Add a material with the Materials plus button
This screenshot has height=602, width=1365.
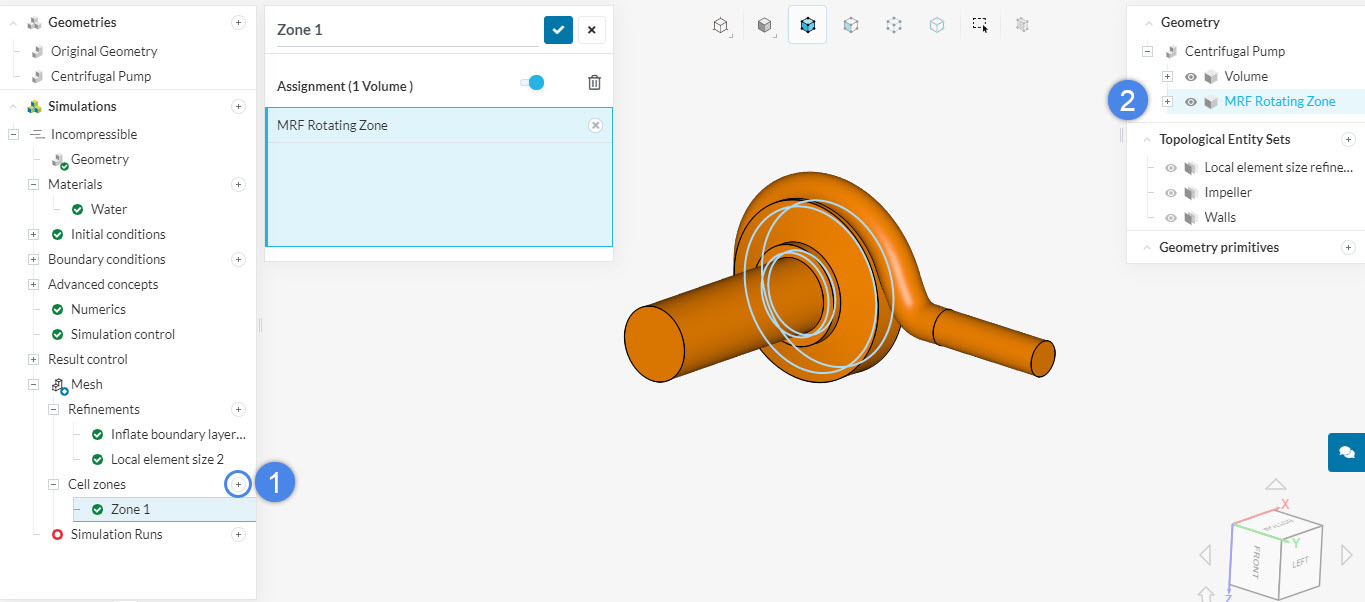238,184
